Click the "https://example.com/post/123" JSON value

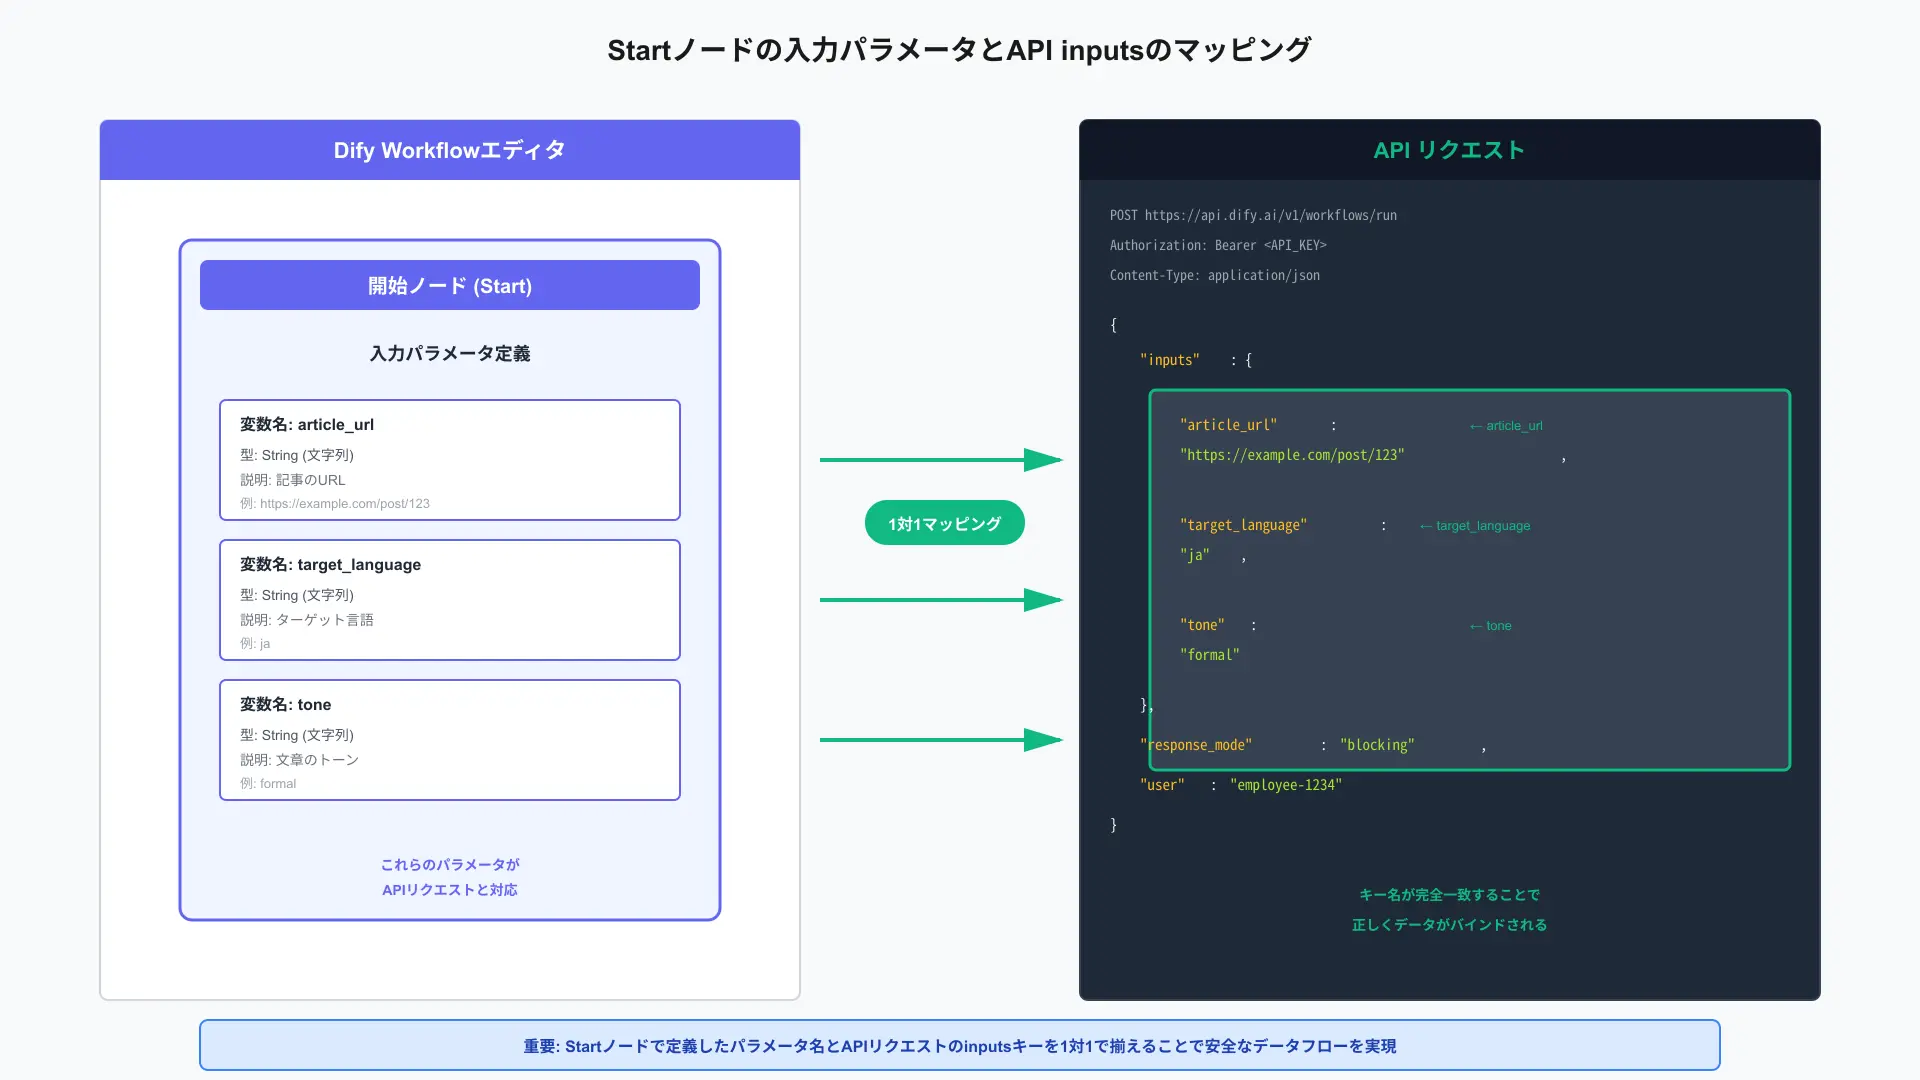1292,455
